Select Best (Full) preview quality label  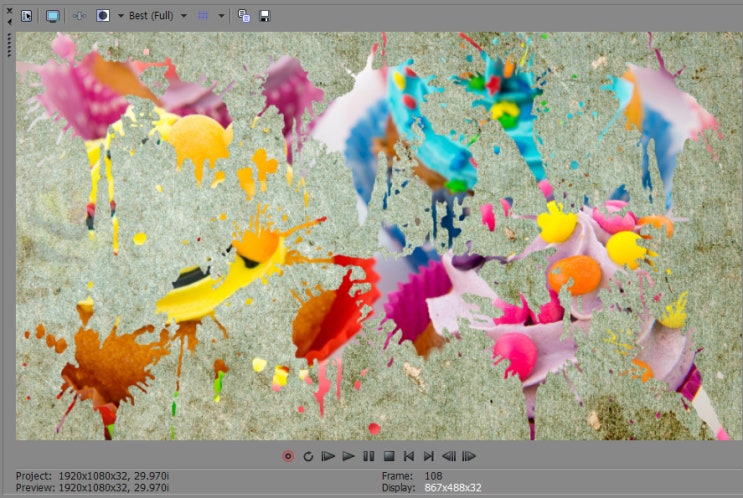(151, 16)
